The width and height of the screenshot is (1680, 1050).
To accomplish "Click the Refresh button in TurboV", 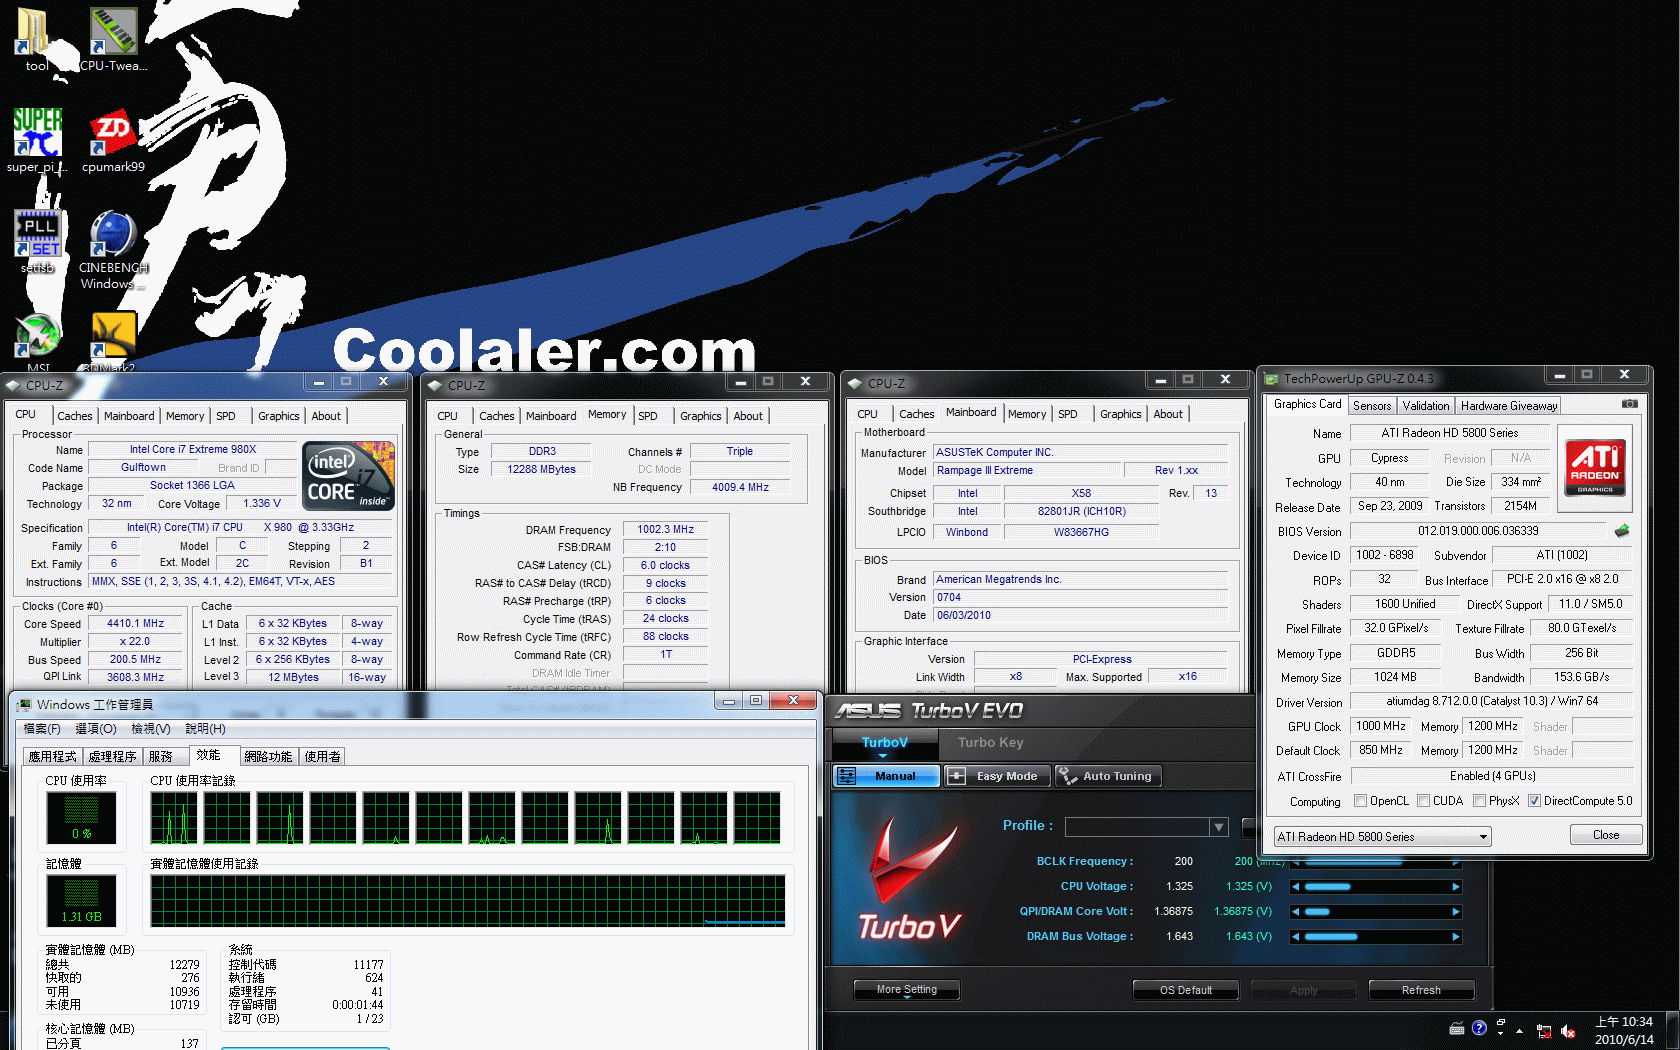I will [1421, 990].
